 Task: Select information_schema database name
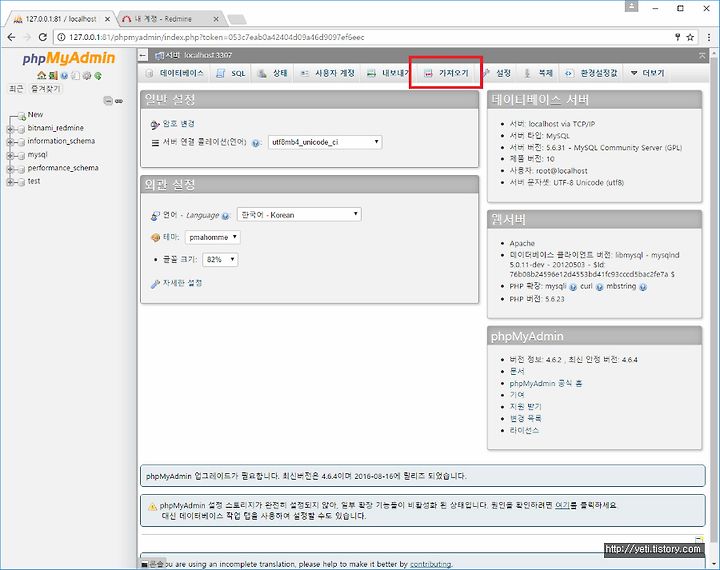pyautogui.click(x=61, y=141)
